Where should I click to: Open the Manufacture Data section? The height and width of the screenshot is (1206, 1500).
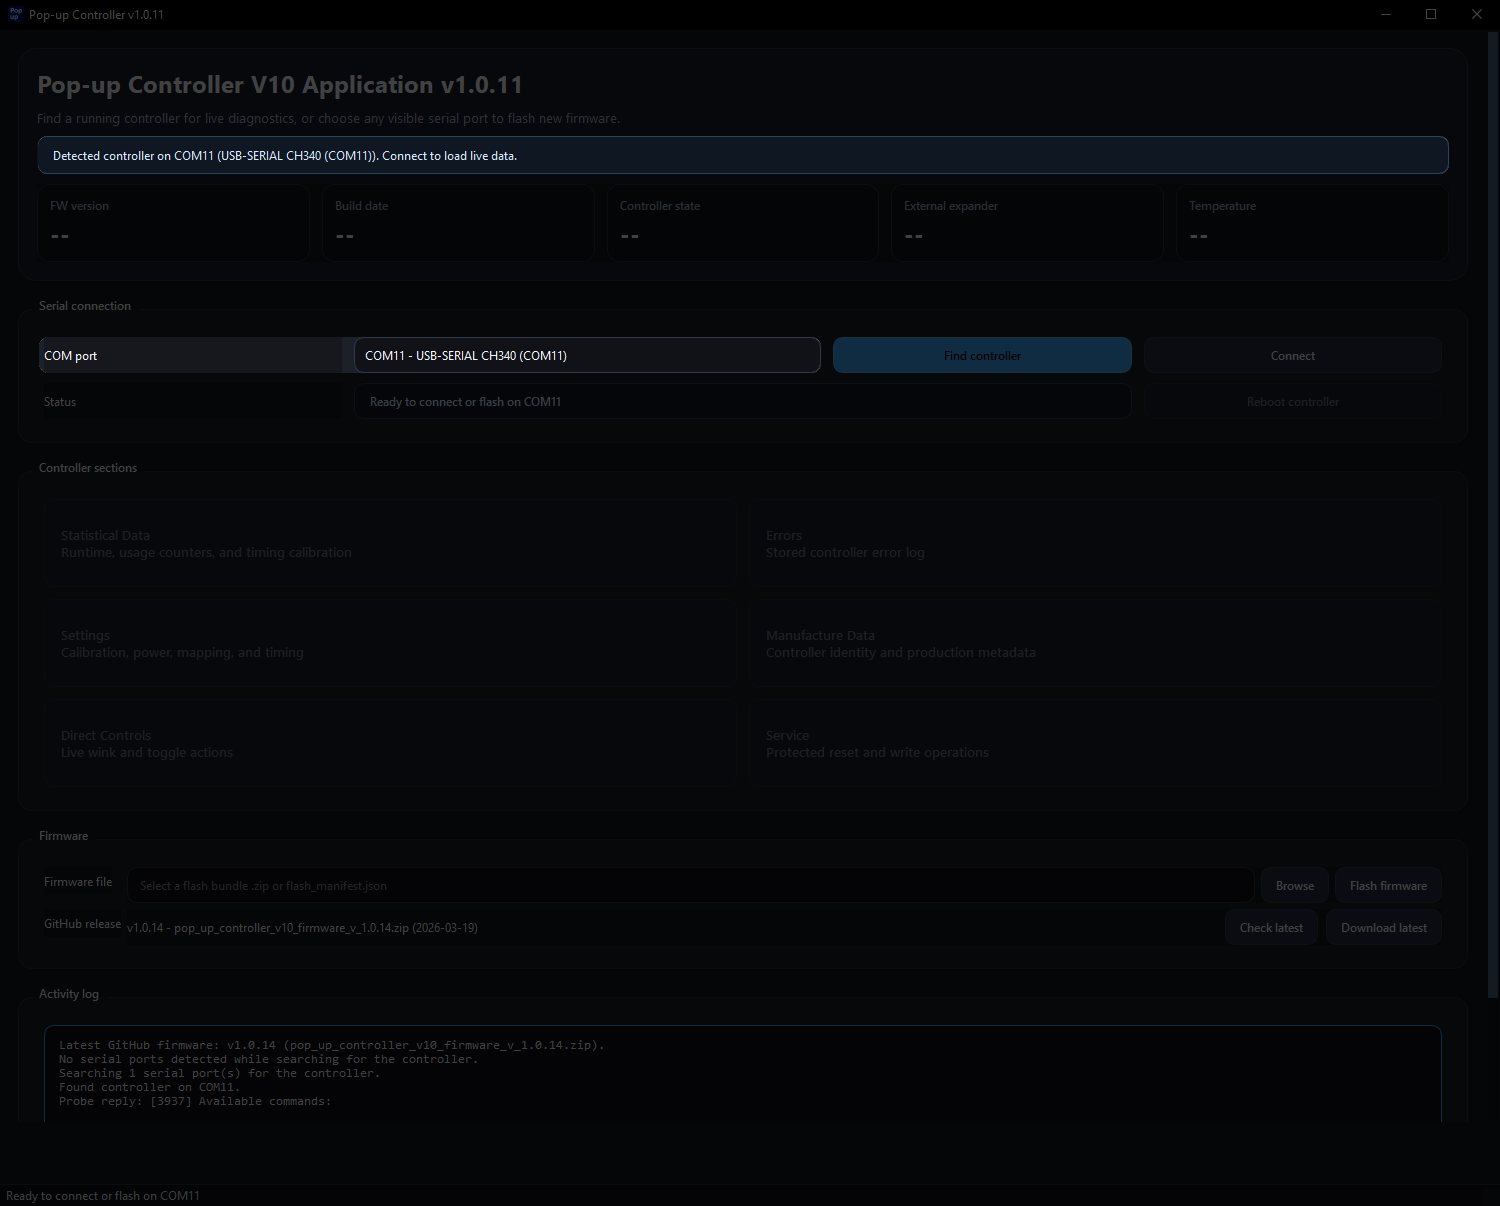pyautogui.click(x=1095, y=643)
